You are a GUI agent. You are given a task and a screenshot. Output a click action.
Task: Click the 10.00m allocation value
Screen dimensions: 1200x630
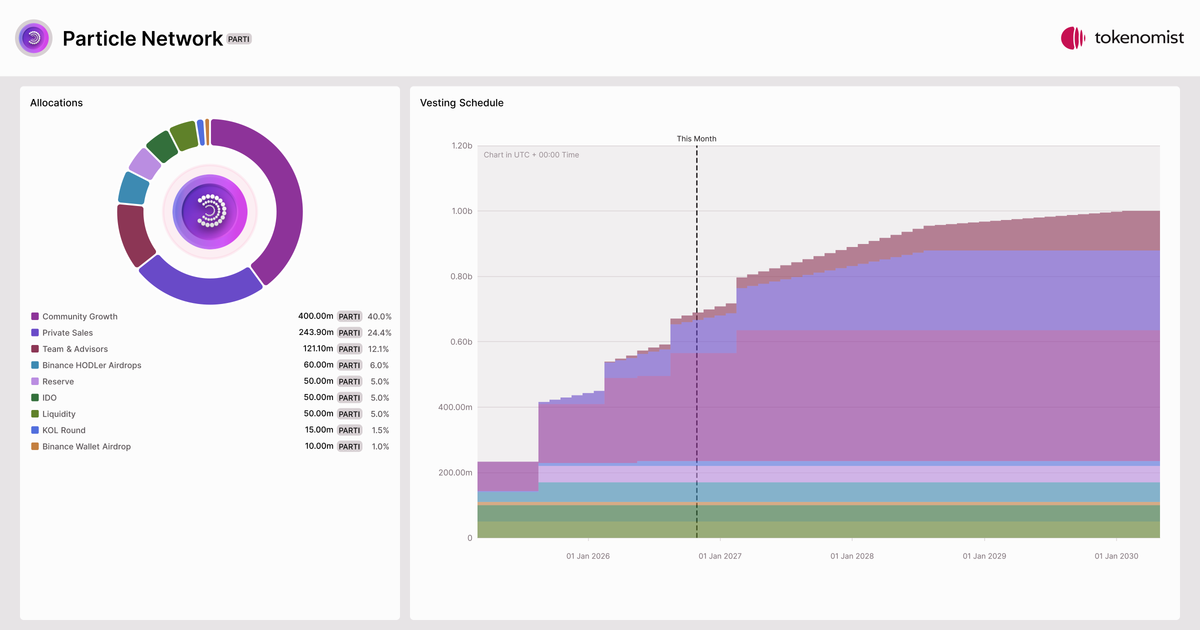click(x=318, y=446)
